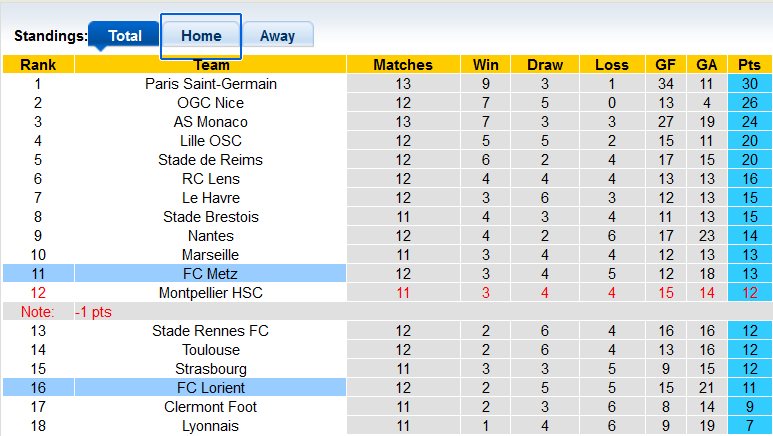Click highlighted FC Metz team name
This screenshot has width=773, height=436.
210,274
